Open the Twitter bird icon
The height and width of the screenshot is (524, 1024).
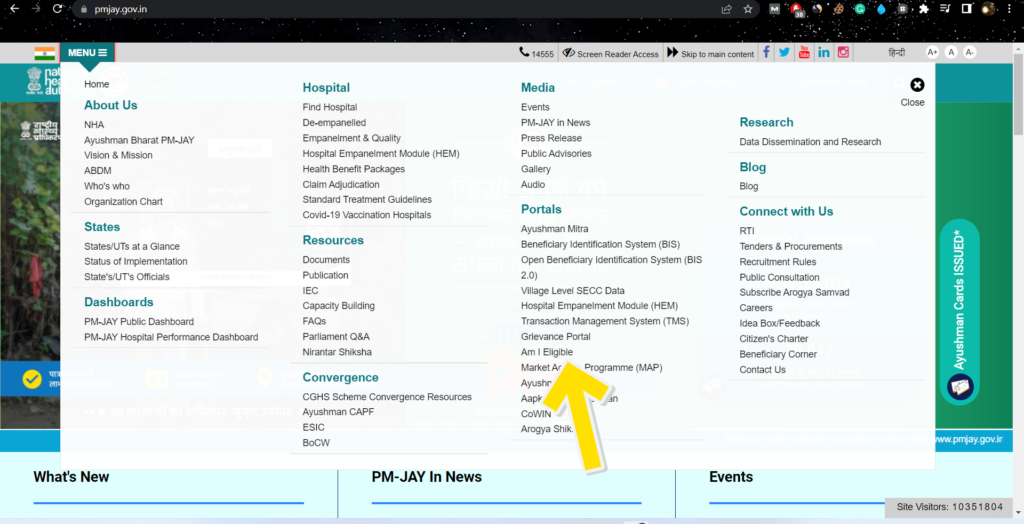point(785,53)
